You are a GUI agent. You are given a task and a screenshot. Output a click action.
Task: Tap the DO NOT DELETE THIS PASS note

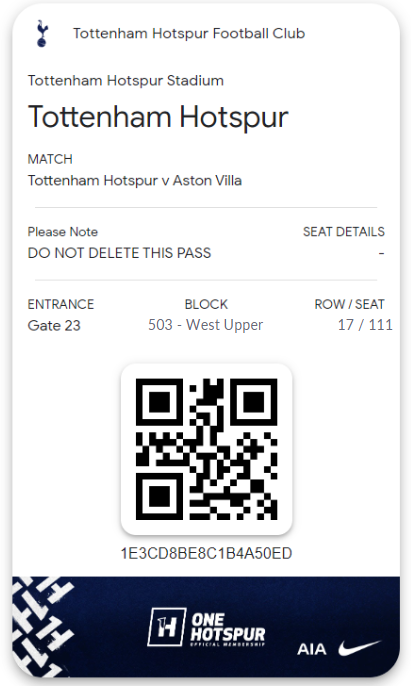[119, 253]
